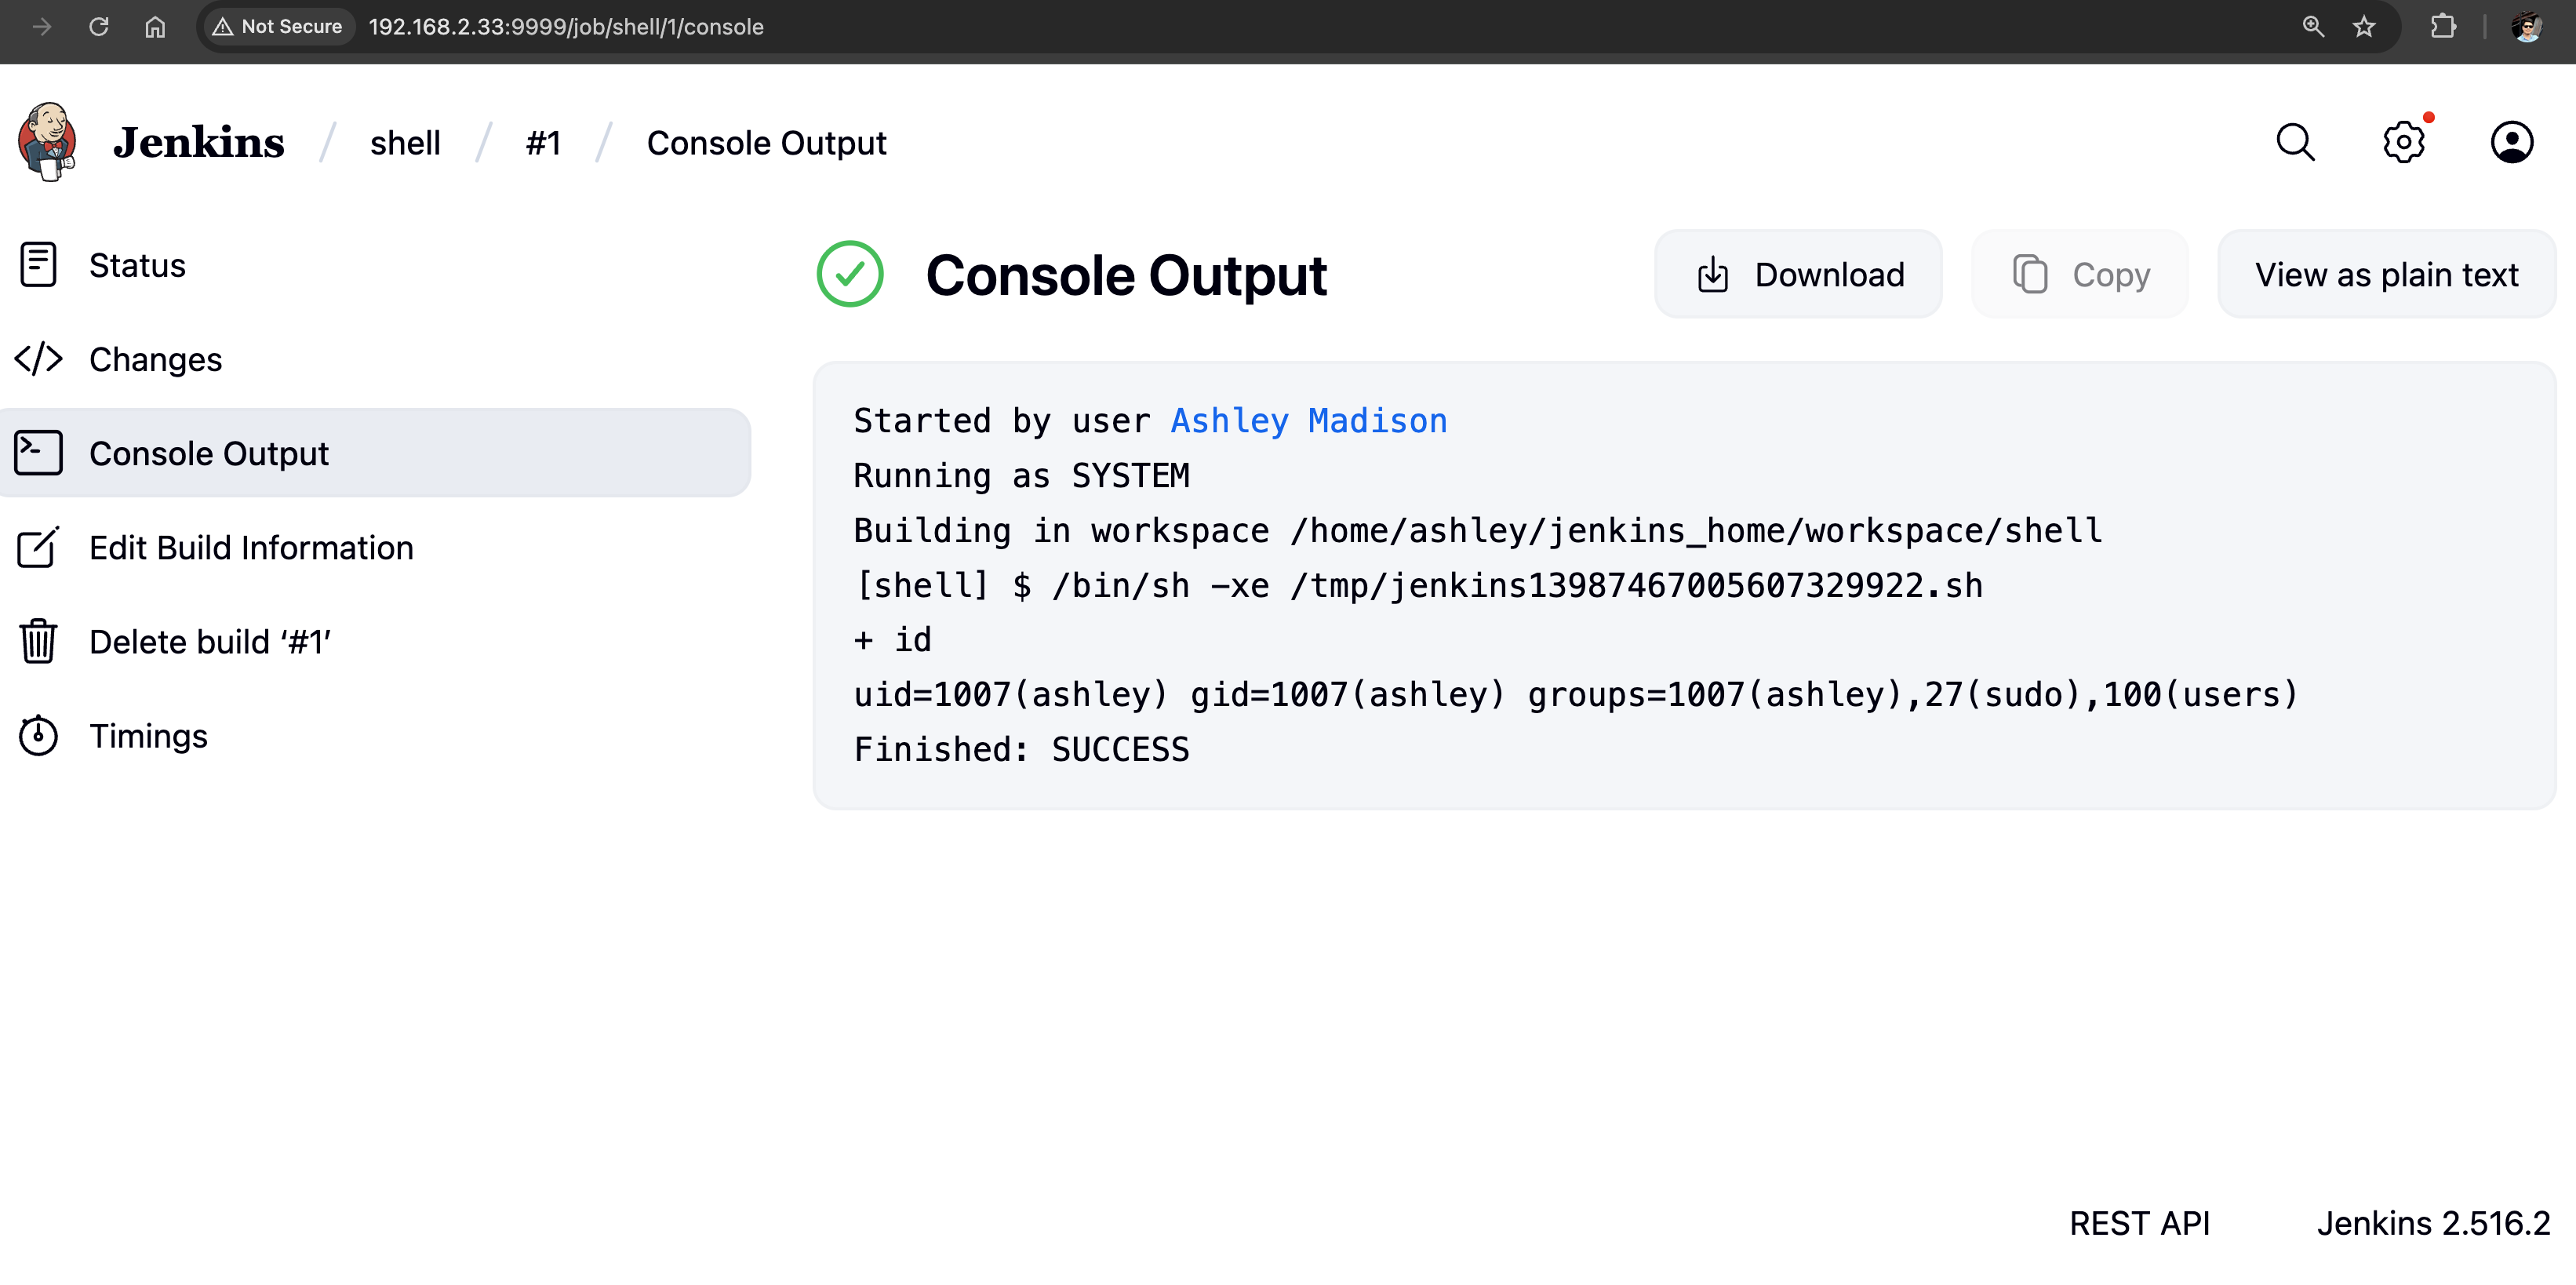The image size is (2576, 1285).
Task: Open Edit Build Information
Action: [250, 547]
